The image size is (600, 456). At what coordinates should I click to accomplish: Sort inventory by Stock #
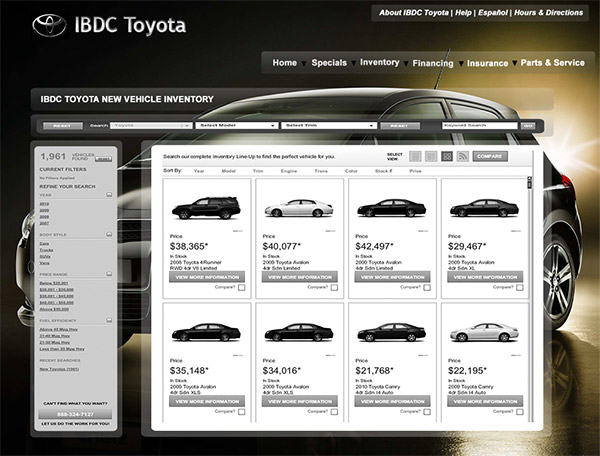coord(383,171)
